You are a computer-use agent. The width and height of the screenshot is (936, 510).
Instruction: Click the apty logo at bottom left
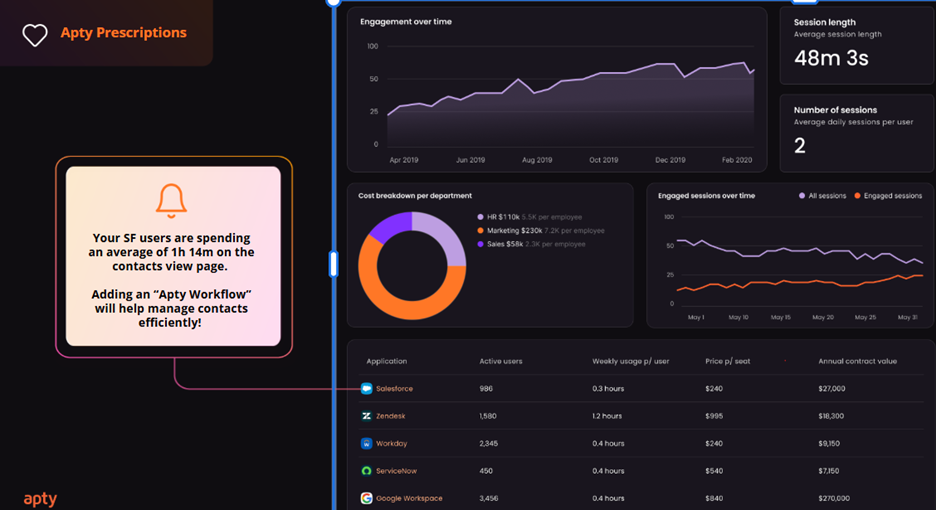point(39,497)
